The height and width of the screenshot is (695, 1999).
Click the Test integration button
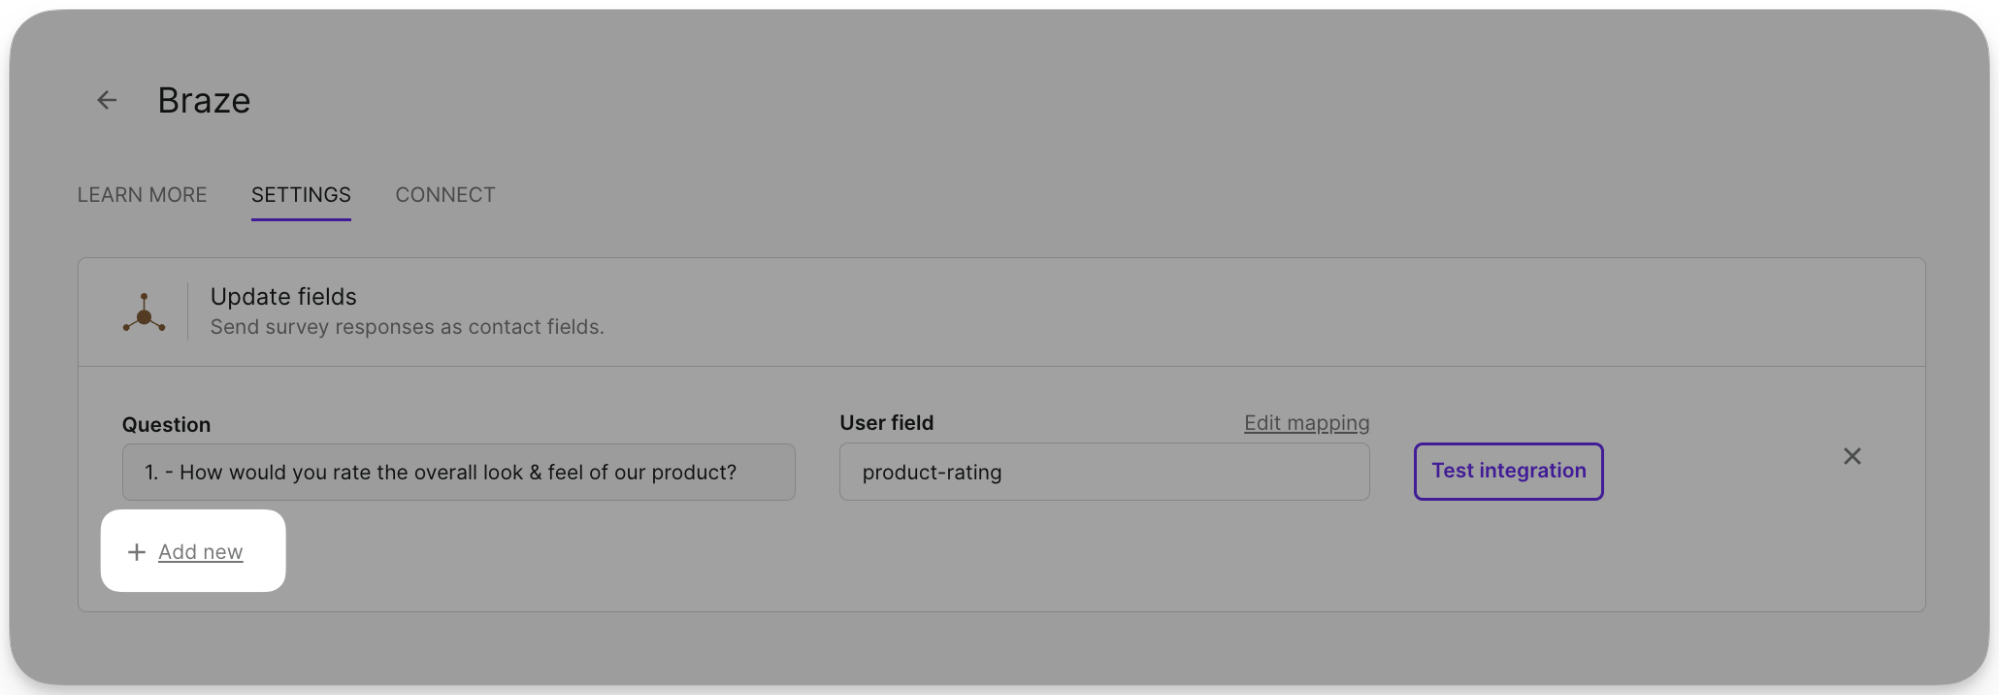coord(1507,470)
